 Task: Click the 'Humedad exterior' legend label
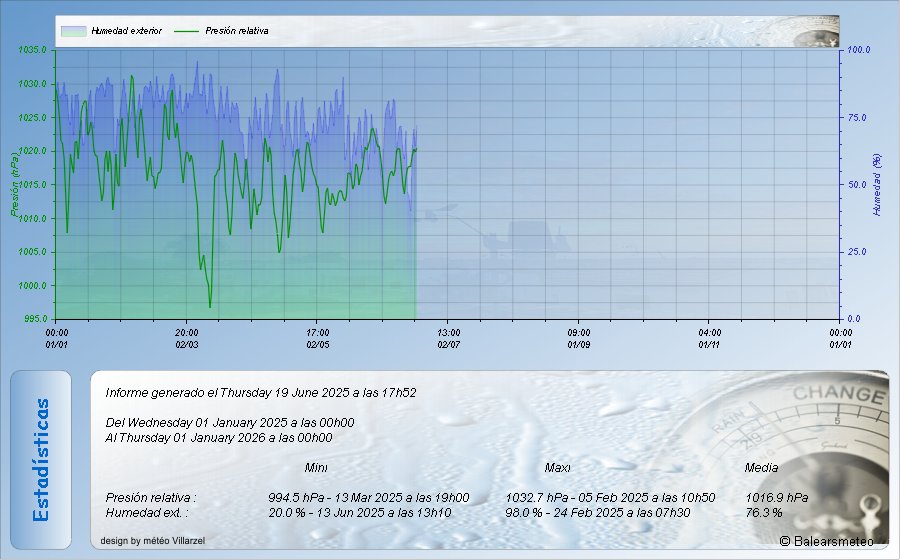click(x=126, y=31)
